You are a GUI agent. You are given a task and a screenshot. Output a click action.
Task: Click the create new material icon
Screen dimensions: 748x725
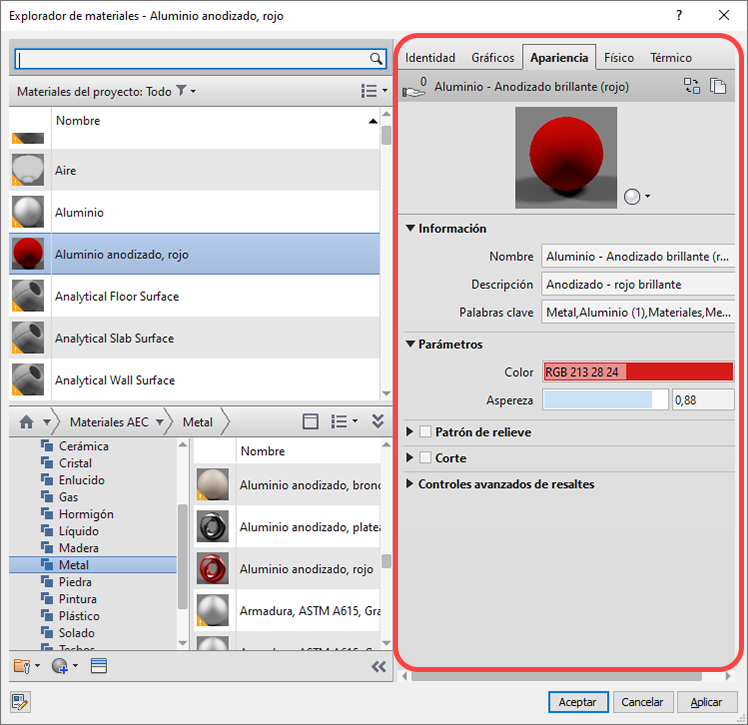64,666
